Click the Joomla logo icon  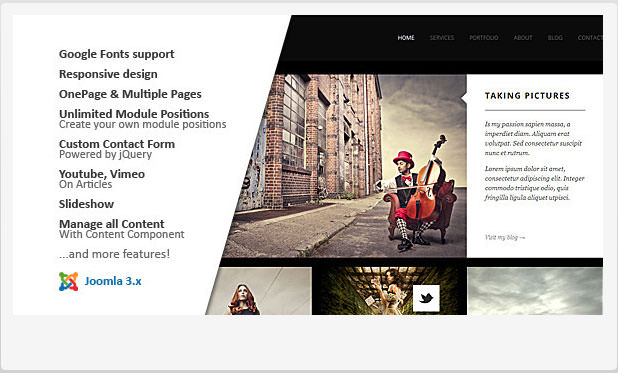(x=69, y=282)
